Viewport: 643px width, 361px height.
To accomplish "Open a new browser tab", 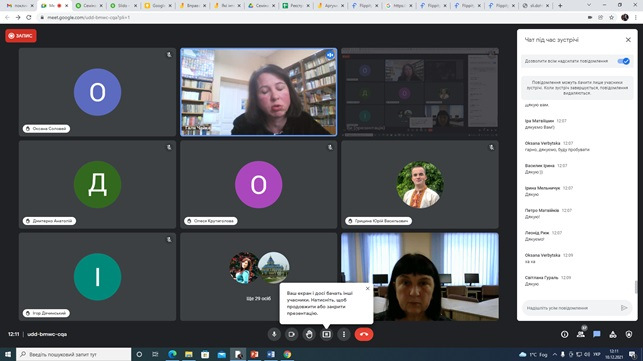I will (x=560, y=6).
